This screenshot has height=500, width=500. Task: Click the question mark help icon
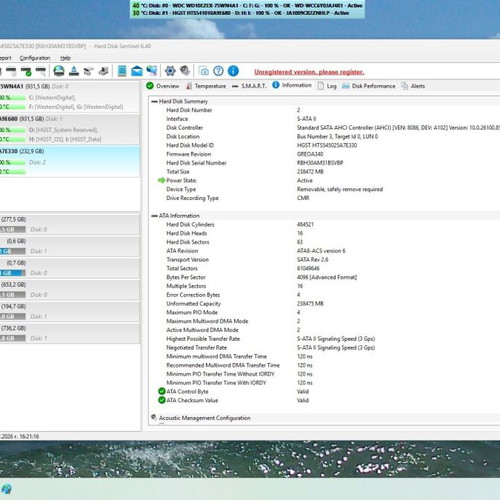218,71
